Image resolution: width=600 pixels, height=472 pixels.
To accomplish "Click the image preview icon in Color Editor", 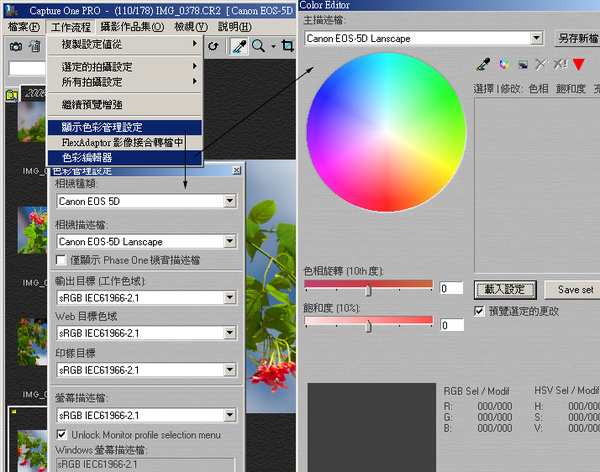I will point(523,65).
